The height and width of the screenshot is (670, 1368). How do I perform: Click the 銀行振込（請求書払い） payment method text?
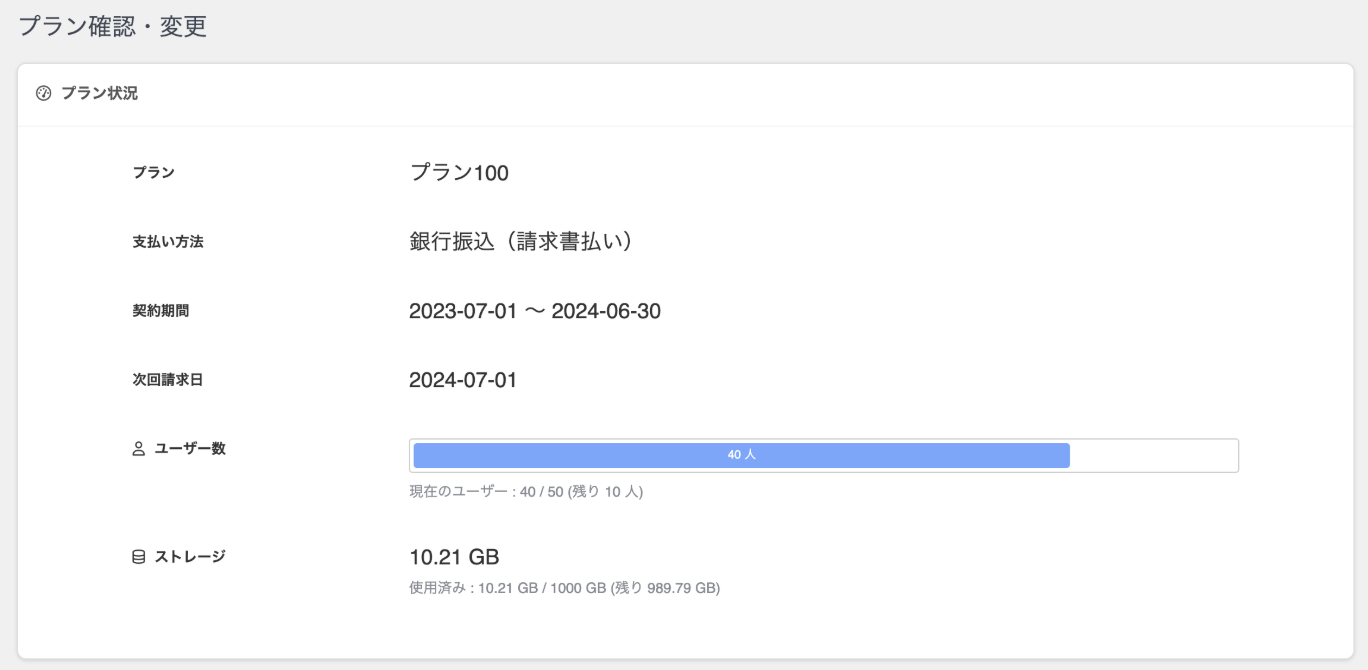click(x=520, y=242)
